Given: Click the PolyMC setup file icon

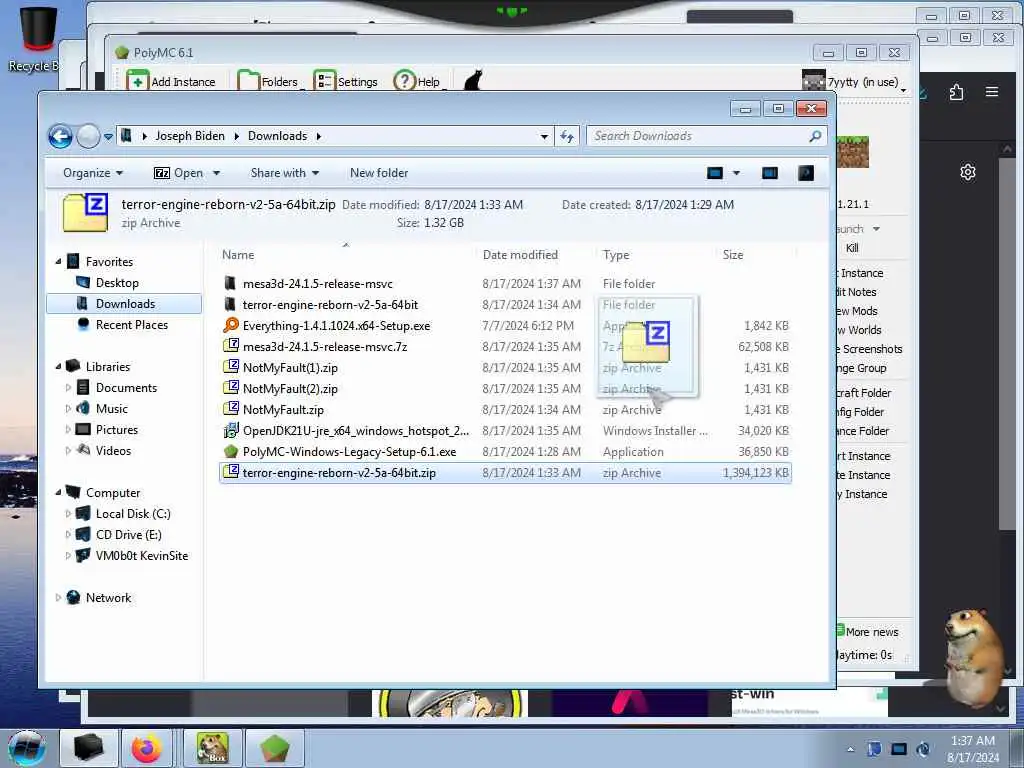Looking at the screenshot, I should 231,451.
